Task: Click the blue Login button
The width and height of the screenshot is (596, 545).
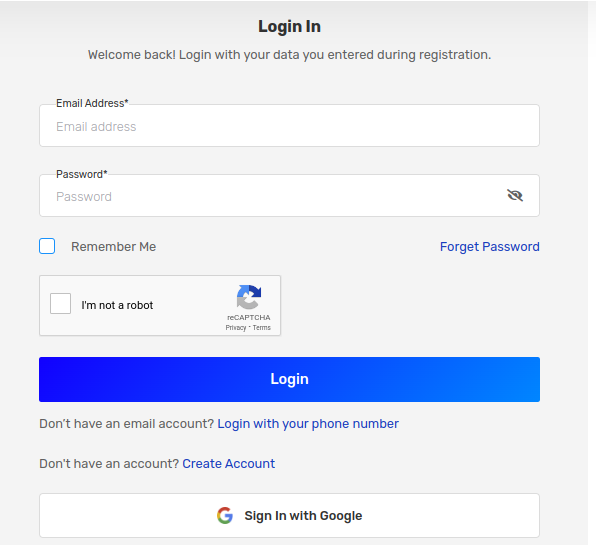Action: tap(289, 379)
